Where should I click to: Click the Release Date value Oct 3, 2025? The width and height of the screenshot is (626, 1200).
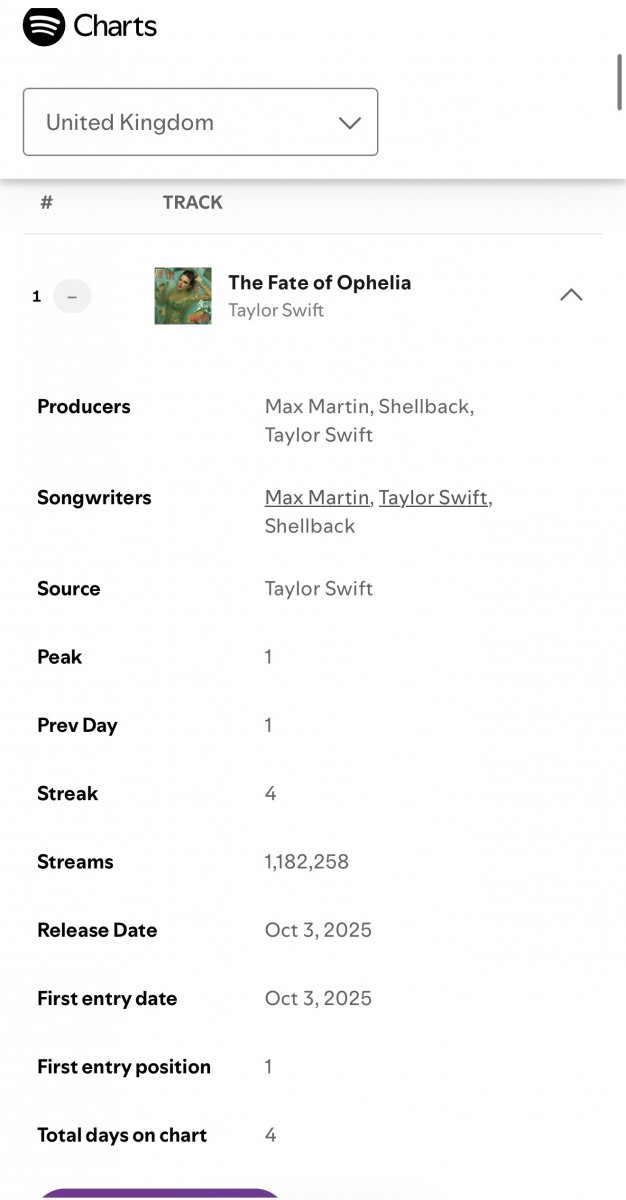[318, 930]
